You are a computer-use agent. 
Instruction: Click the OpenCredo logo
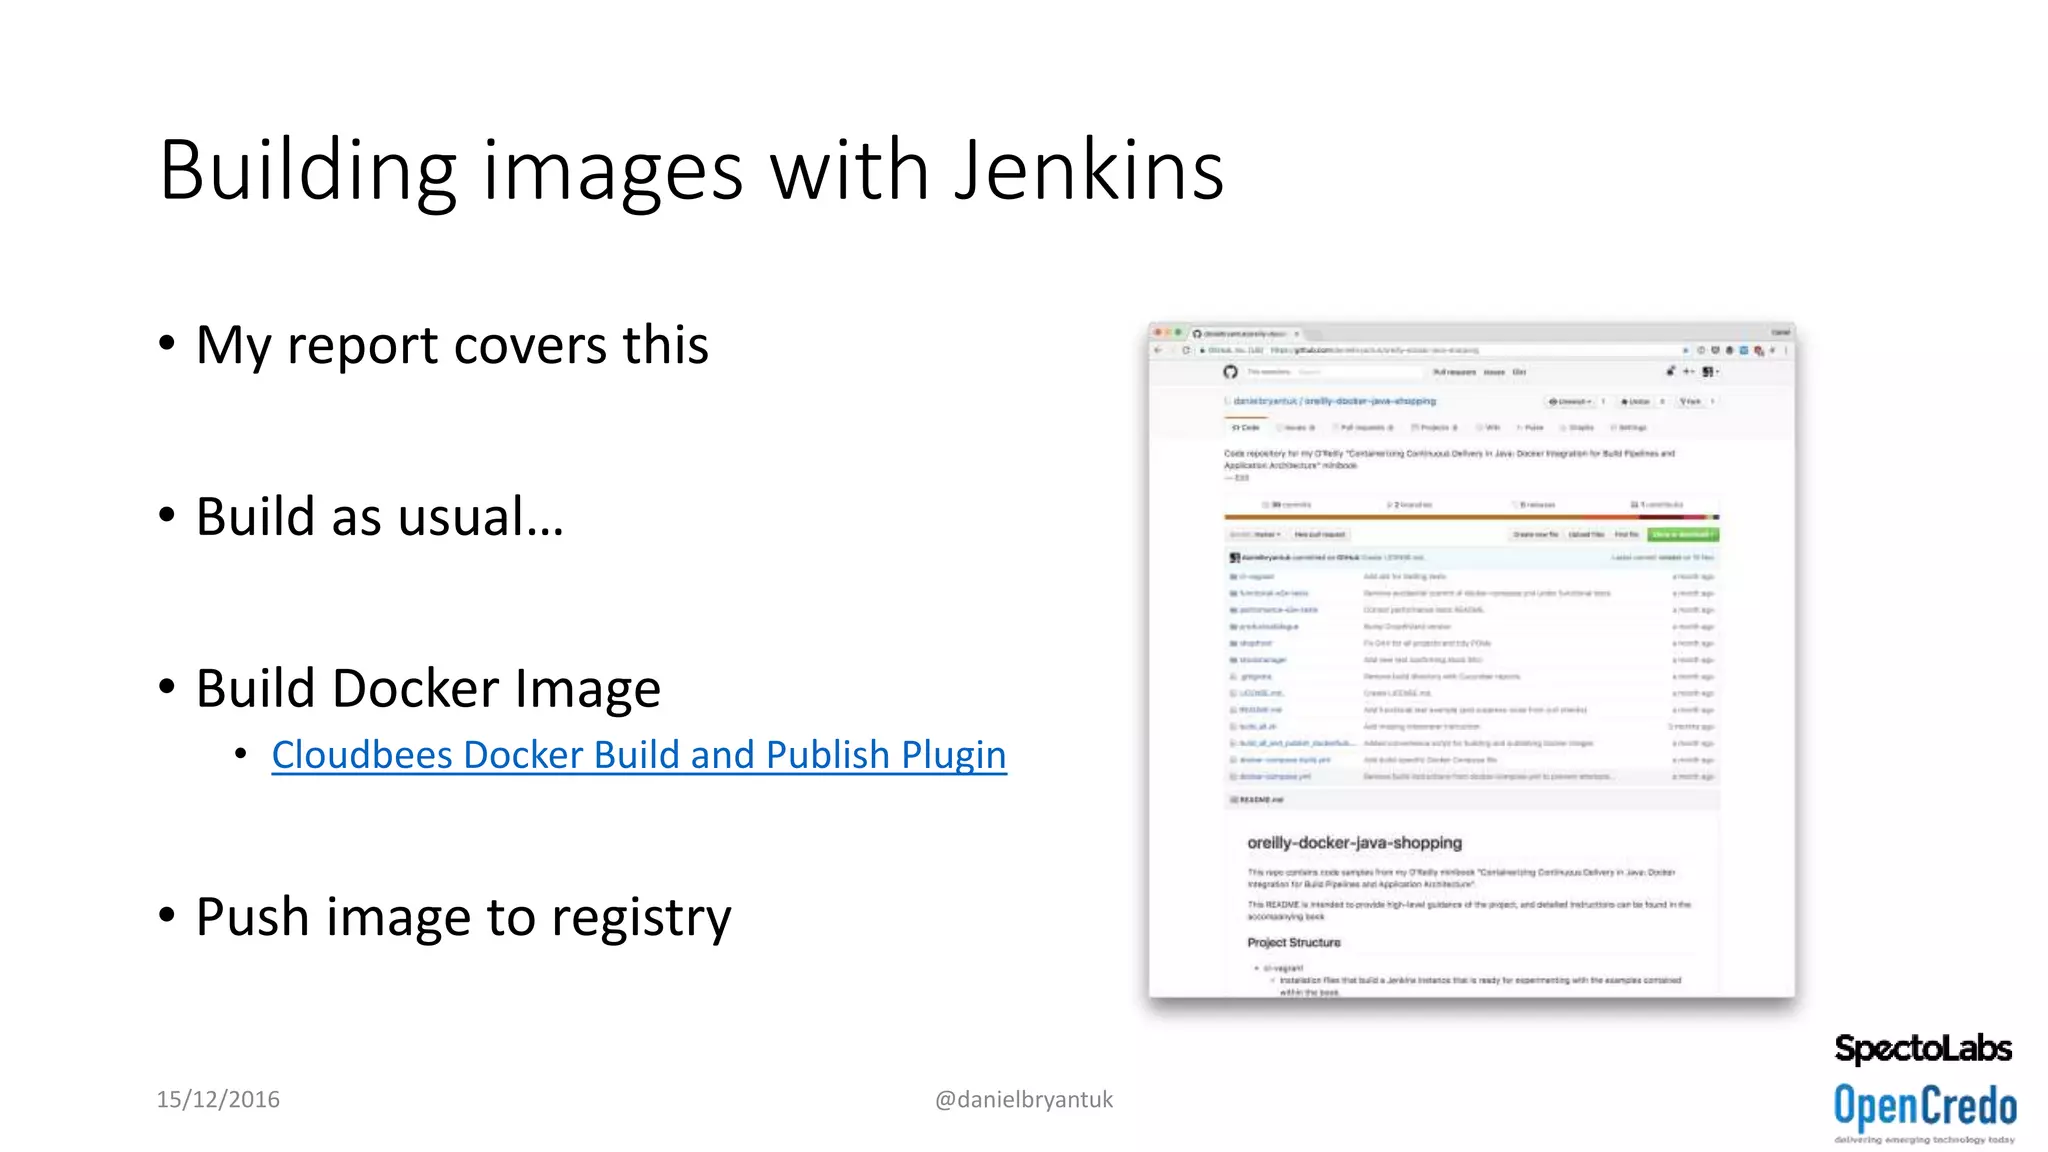(x=1925, y=1113)
